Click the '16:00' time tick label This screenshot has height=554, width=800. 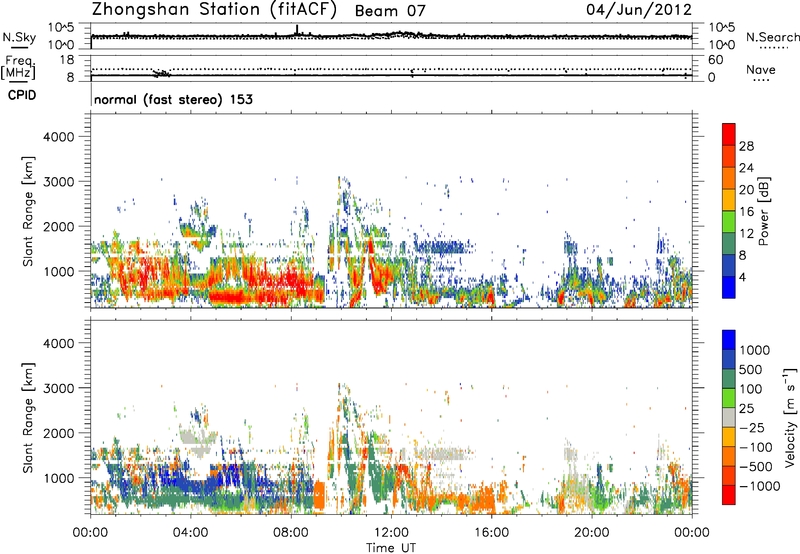click(491, 533)
